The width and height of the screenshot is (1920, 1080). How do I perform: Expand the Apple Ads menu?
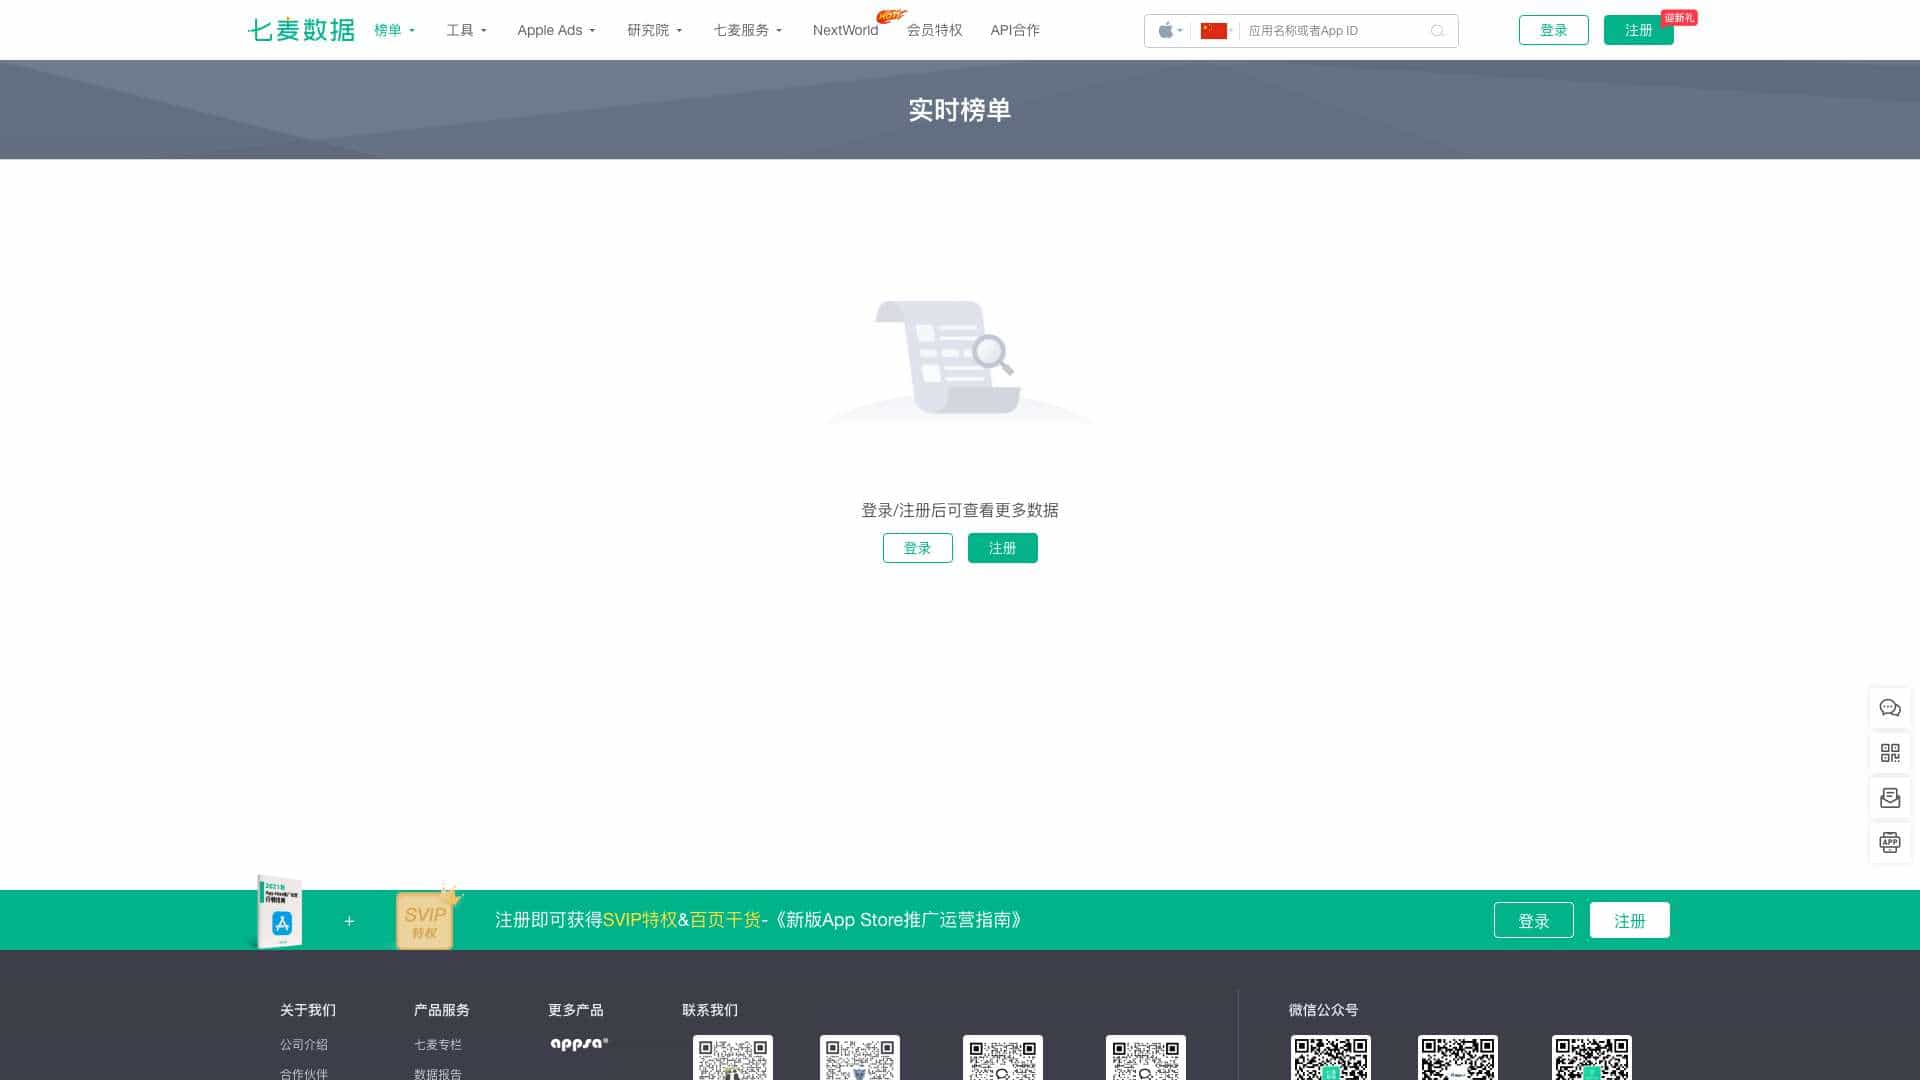pyautogui.click(x=556, y=30)
